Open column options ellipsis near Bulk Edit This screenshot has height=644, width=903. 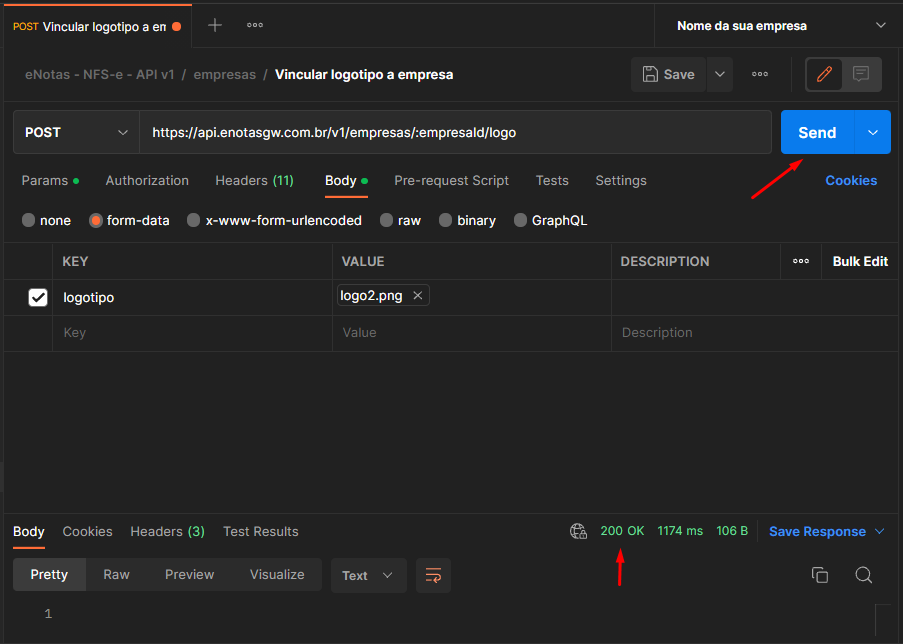(x=800, y=262)
